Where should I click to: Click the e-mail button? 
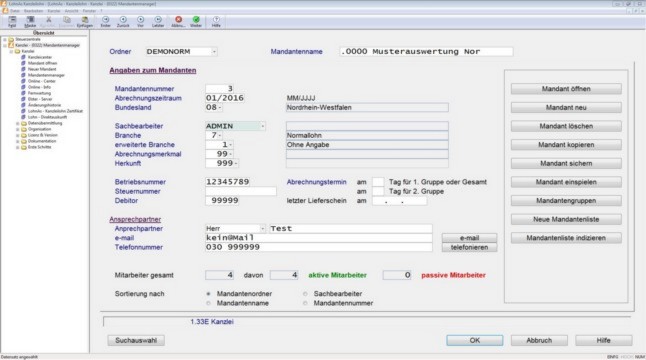tap(469, 238)
